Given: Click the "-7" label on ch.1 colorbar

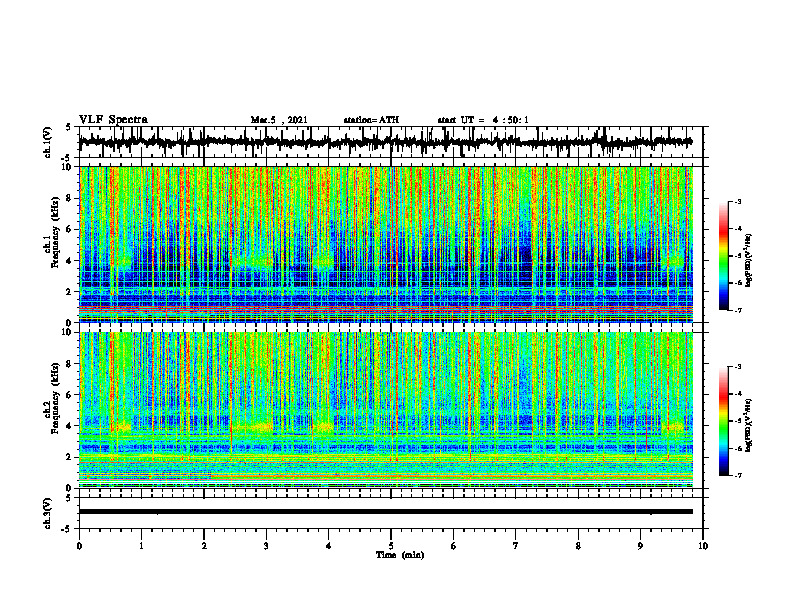Looking at the screenshot, I should [x=738, y=310].
